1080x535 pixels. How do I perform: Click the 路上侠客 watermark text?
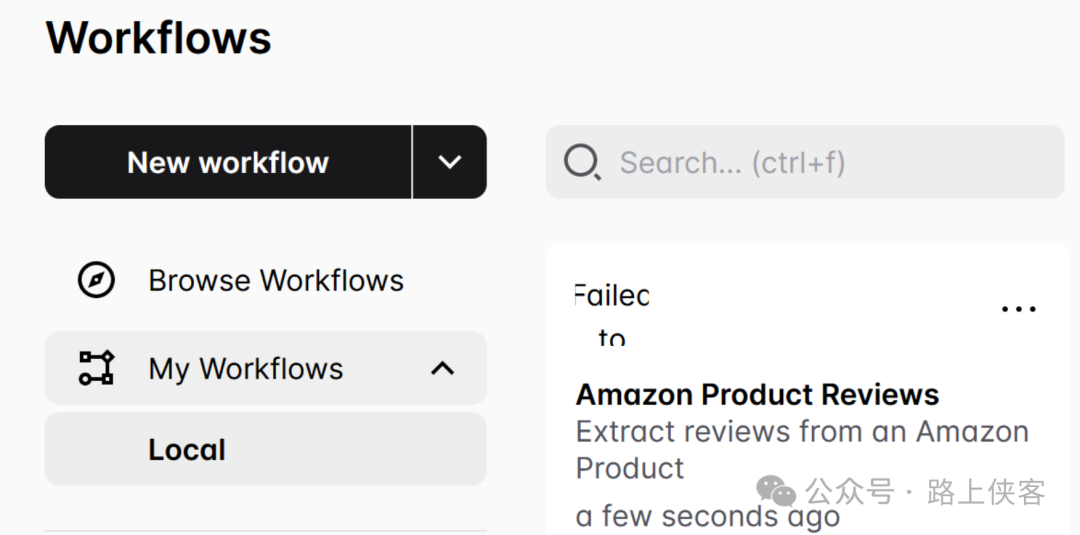(x=986, y=492)
